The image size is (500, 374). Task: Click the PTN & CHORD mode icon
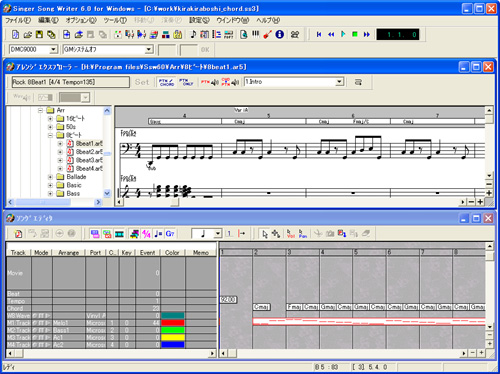166,82
